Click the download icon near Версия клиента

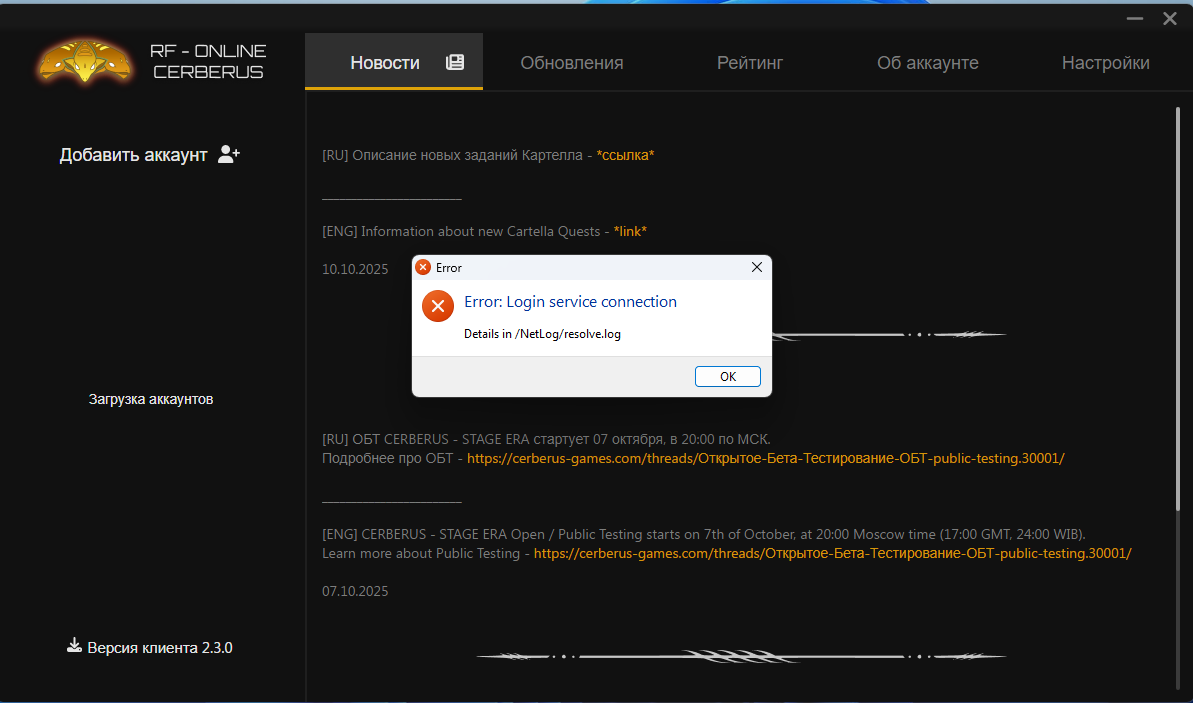74,646
